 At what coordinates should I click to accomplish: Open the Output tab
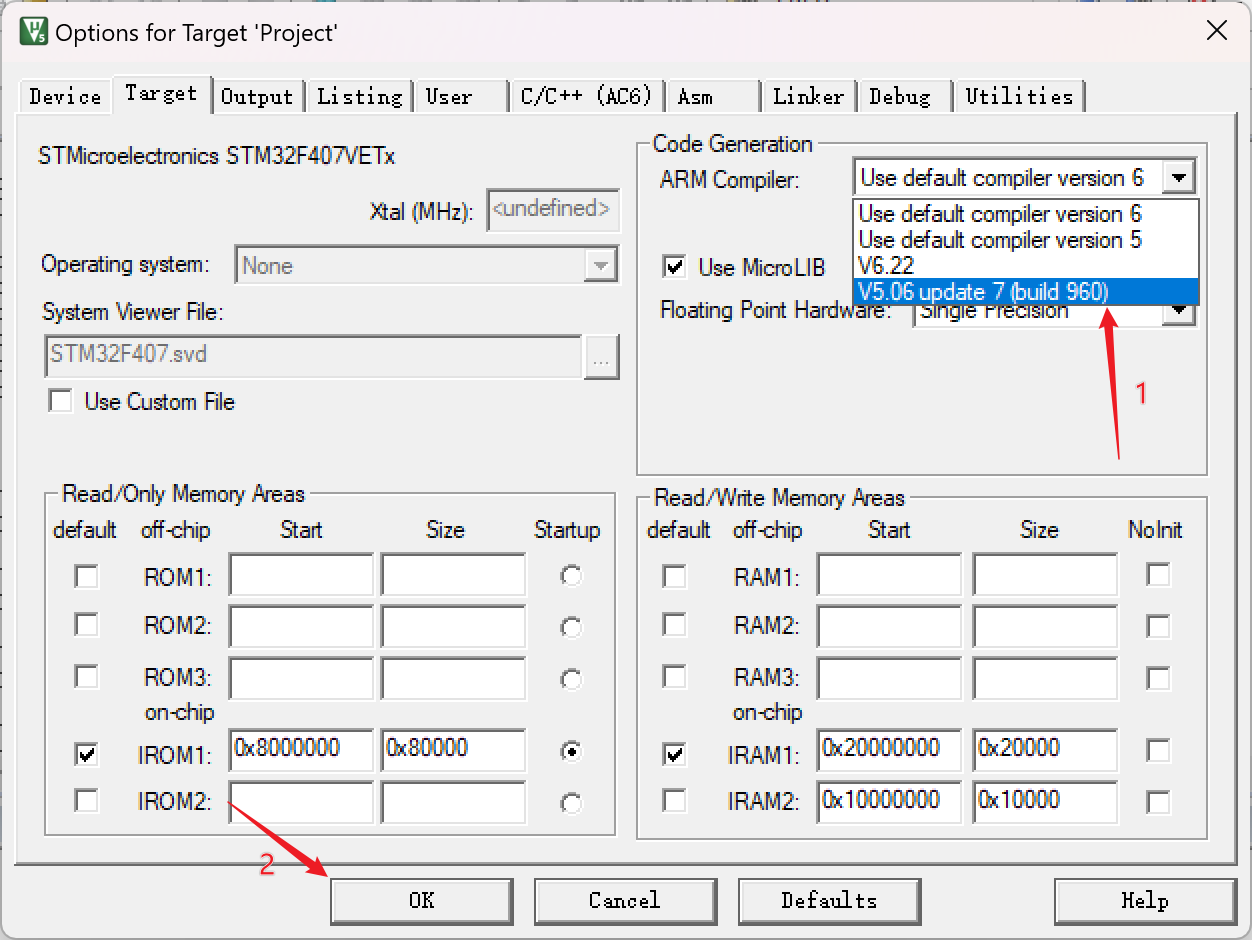click(x=257, y=96)
